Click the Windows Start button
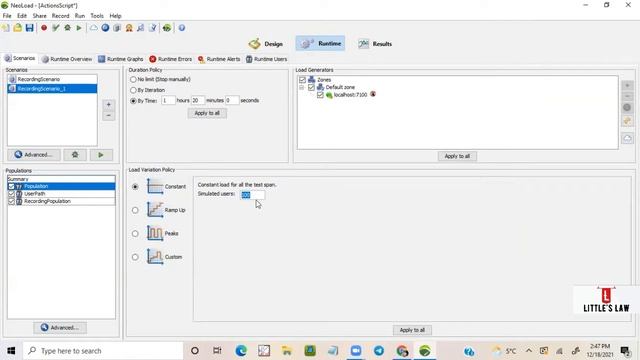 (11, 351)
